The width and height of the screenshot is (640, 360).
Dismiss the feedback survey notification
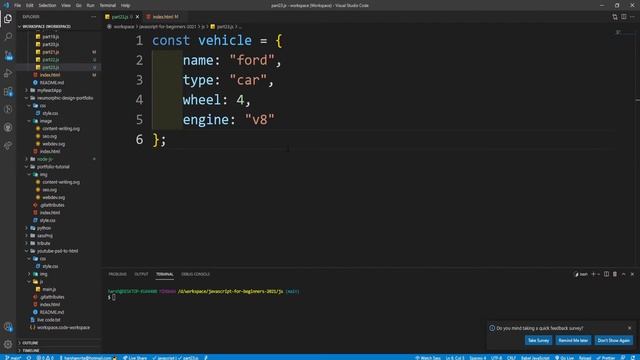[629, 328]
